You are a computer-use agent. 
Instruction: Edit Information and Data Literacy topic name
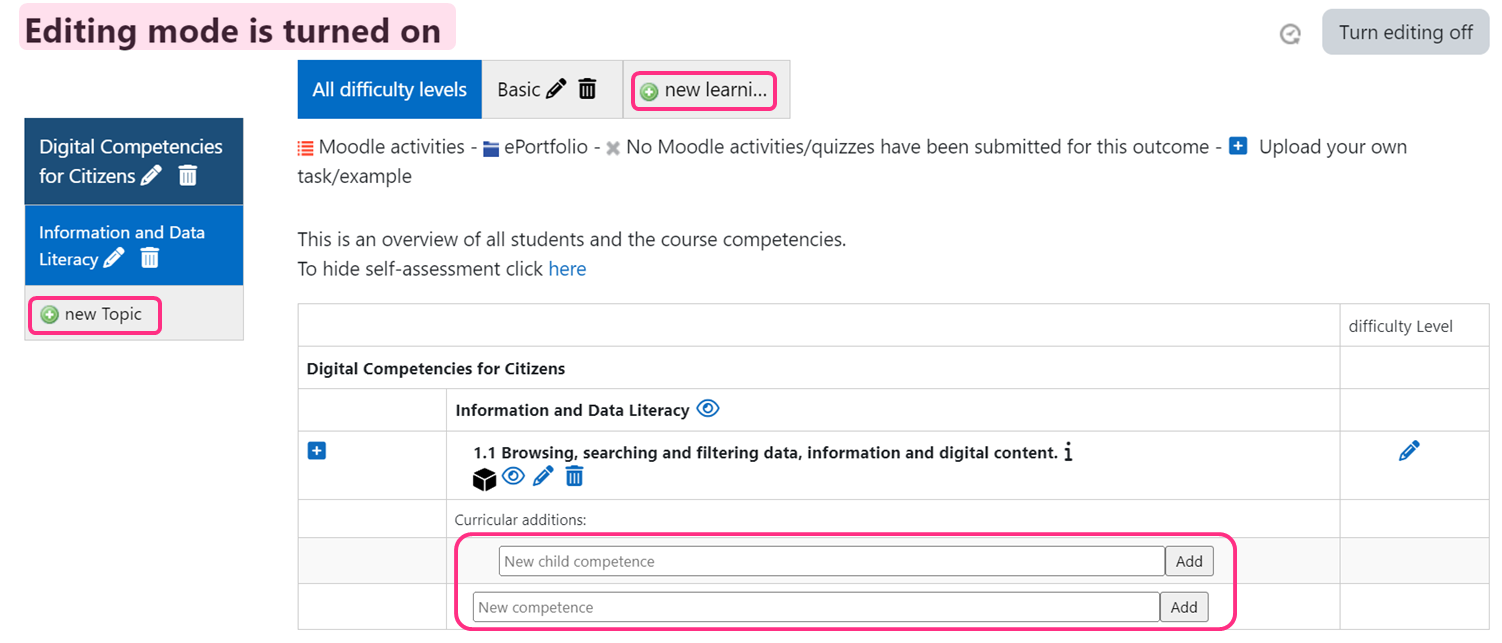coord(114,259)
